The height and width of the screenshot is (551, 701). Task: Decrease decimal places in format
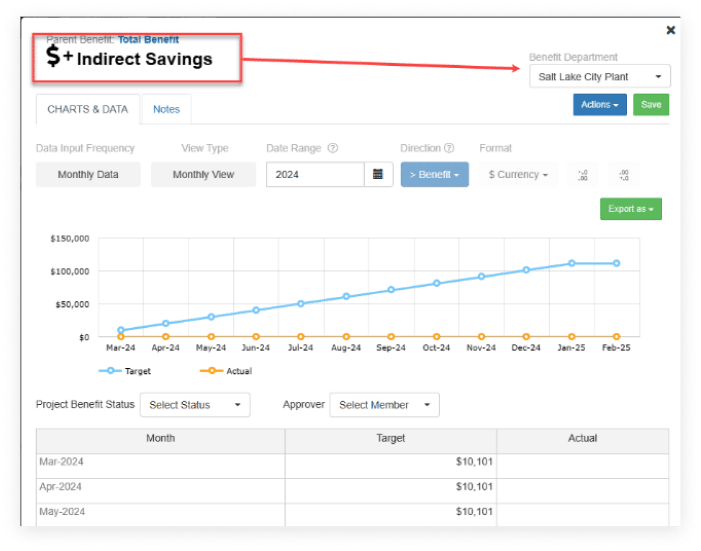point(624,175)
